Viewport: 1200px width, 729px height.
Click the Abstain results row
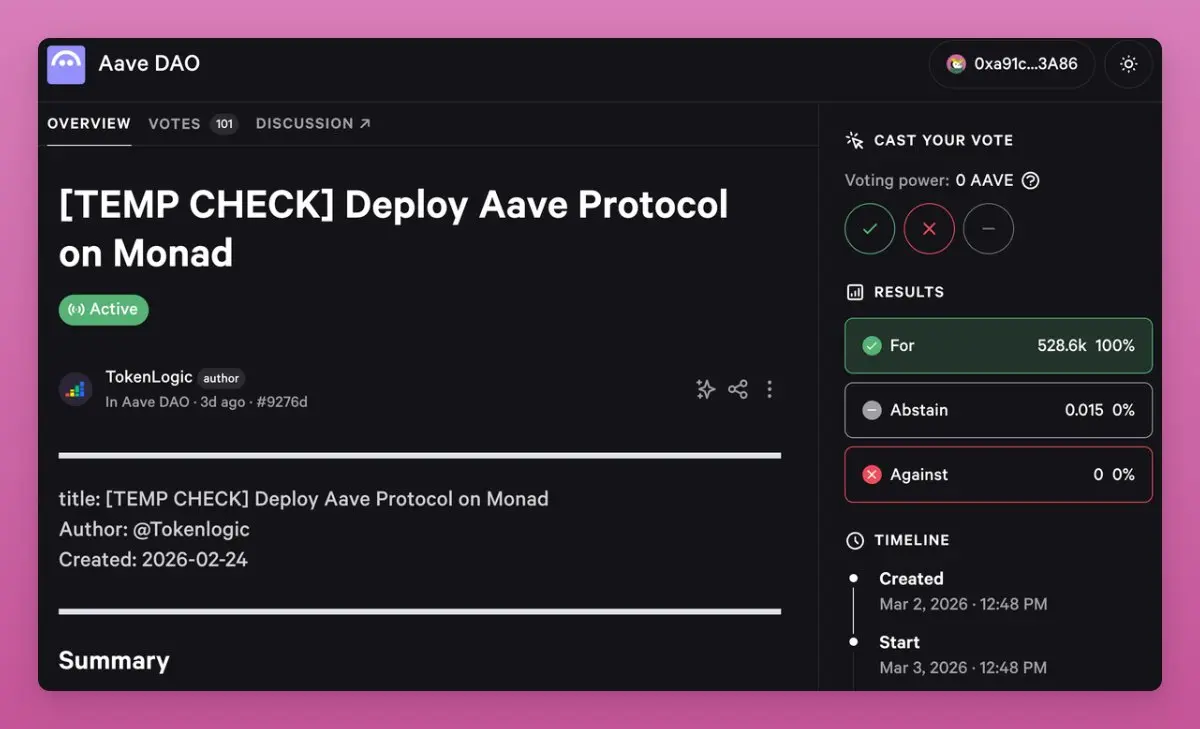click(x=998, y=410)
